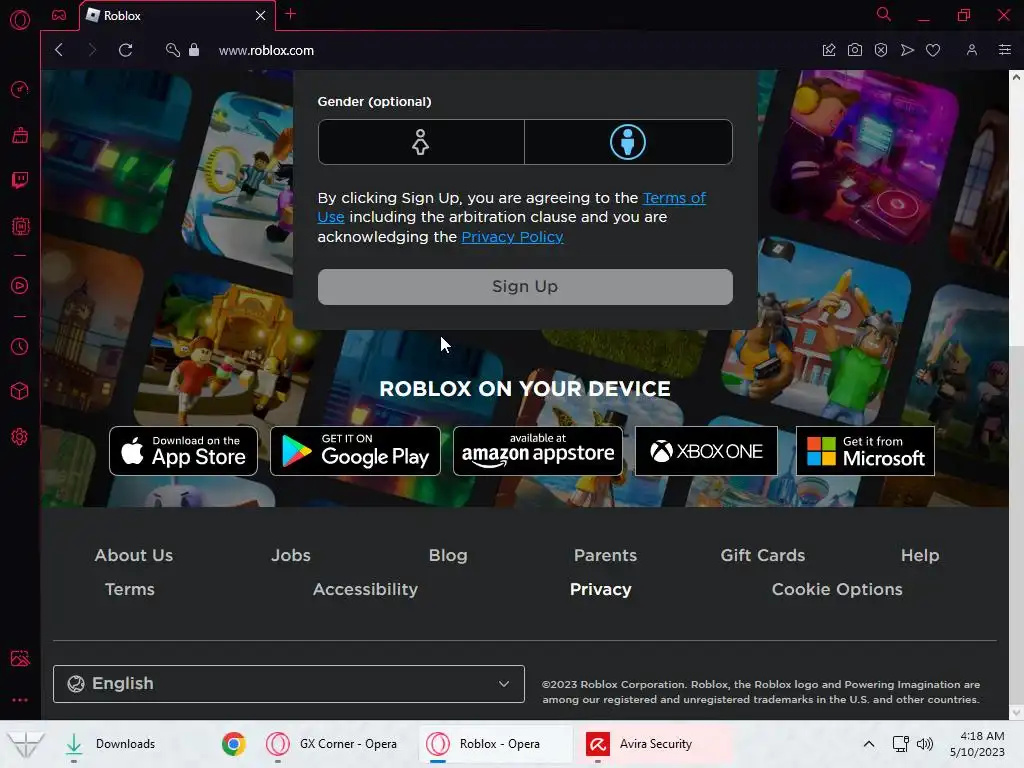Take a snapshot with camera icon

[855, 50]
